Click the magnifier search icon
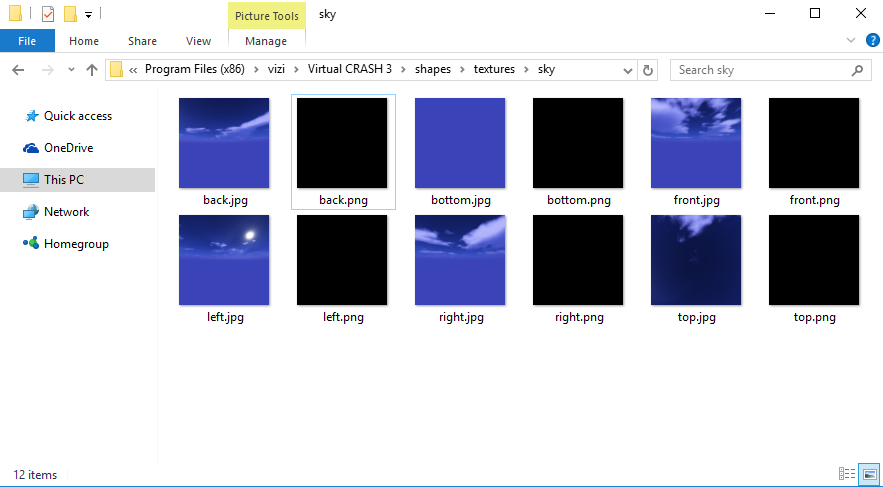Image resolution: width=883 pixels, height=487 pixels. (857, 70)
